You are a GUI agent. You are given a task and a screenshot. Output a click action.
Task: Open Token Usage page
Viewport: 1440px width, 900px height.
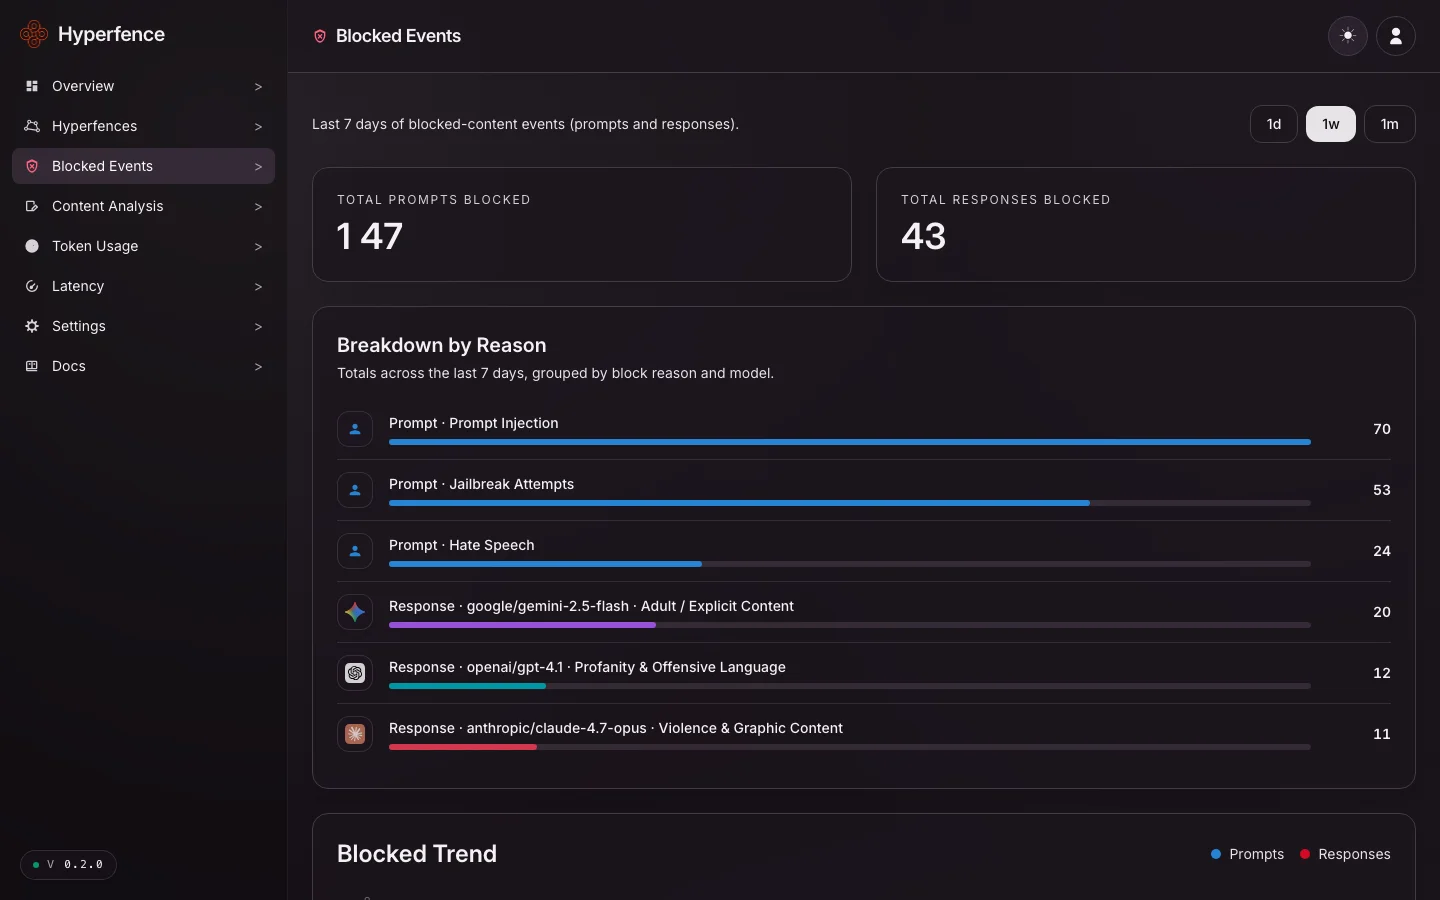[143, 246]
